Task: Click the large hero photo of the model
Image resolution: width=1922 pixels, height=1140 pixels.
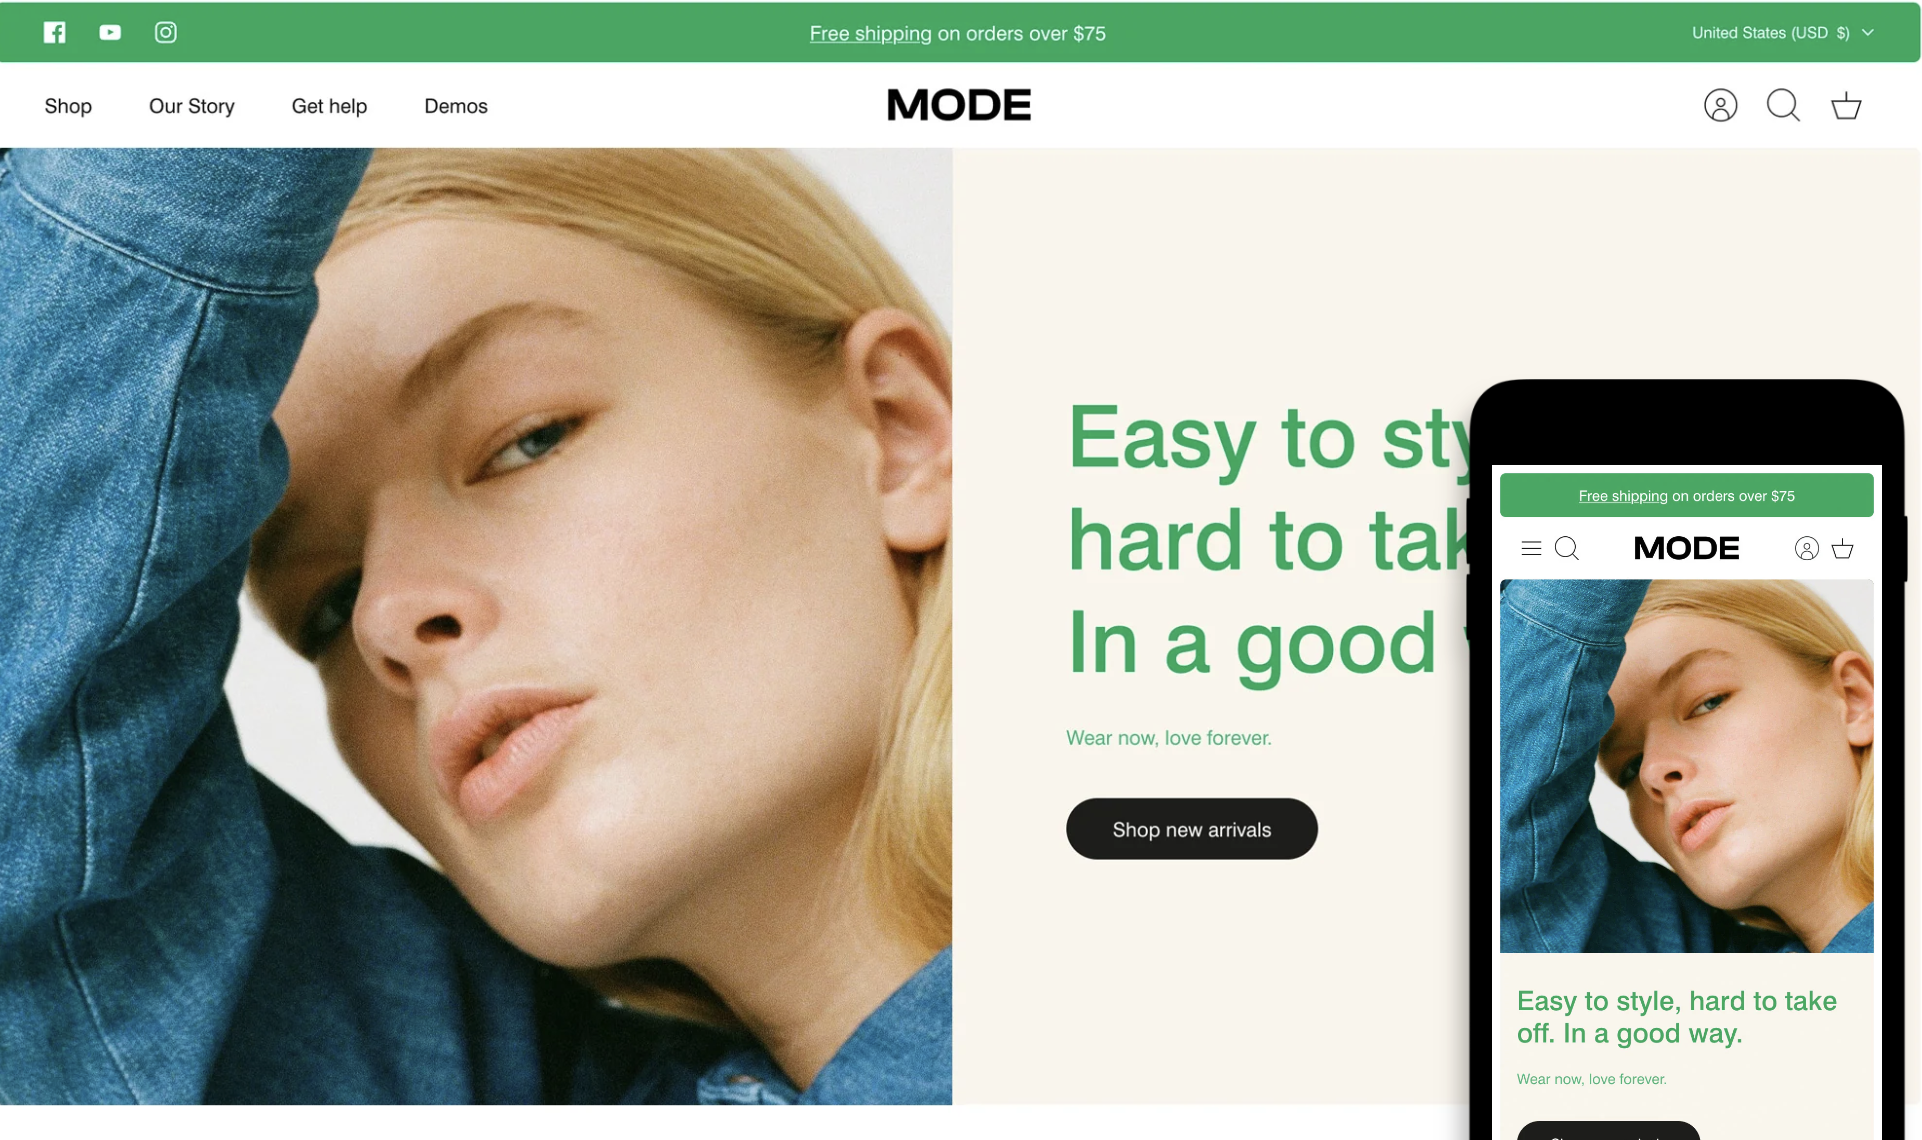Action: point(476,626)
